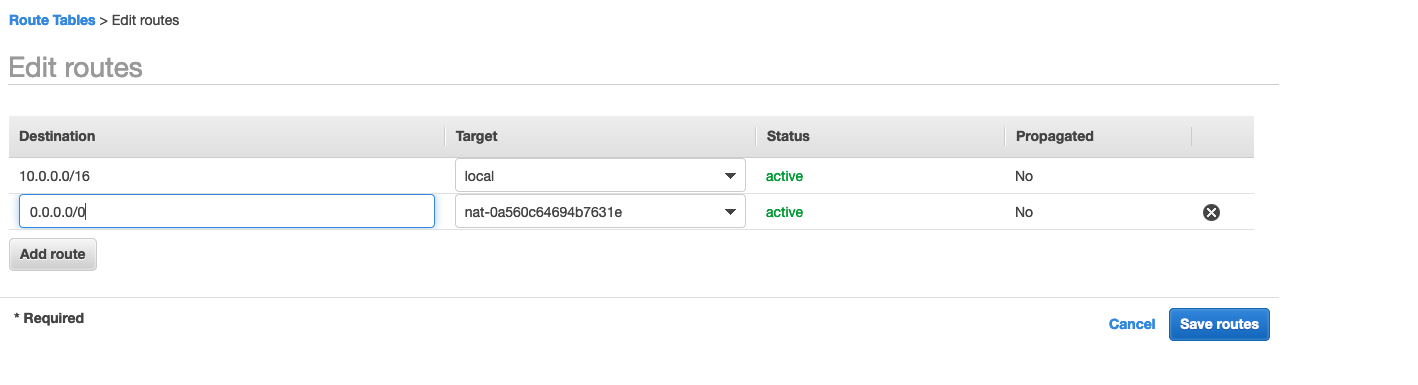Go back via Route Tables breadcrumb
The height and width of the screenshot is (385, 1418).
52,20
